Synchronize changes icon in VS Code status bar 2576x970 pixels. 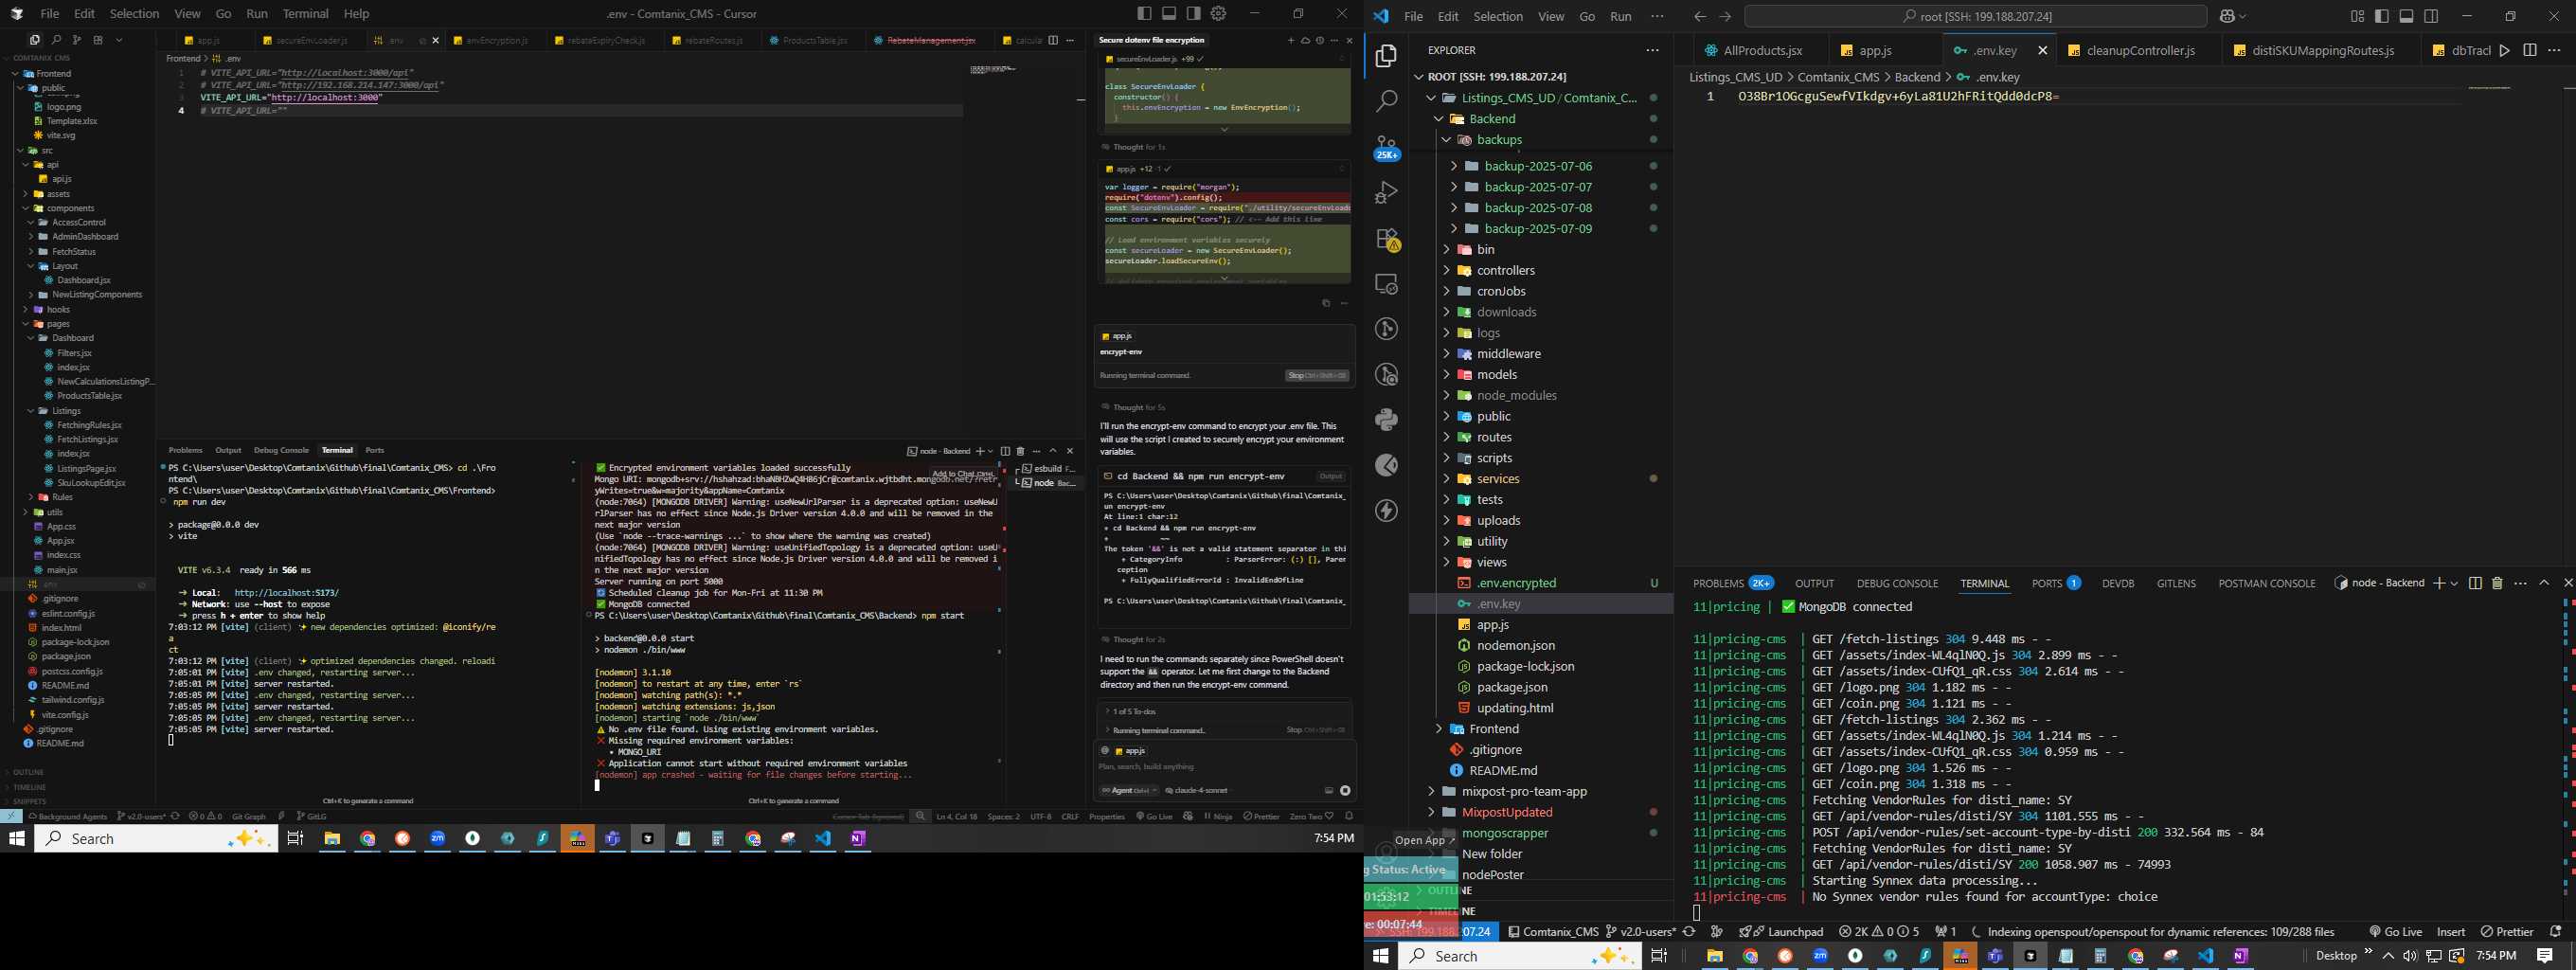[1689, 931]
